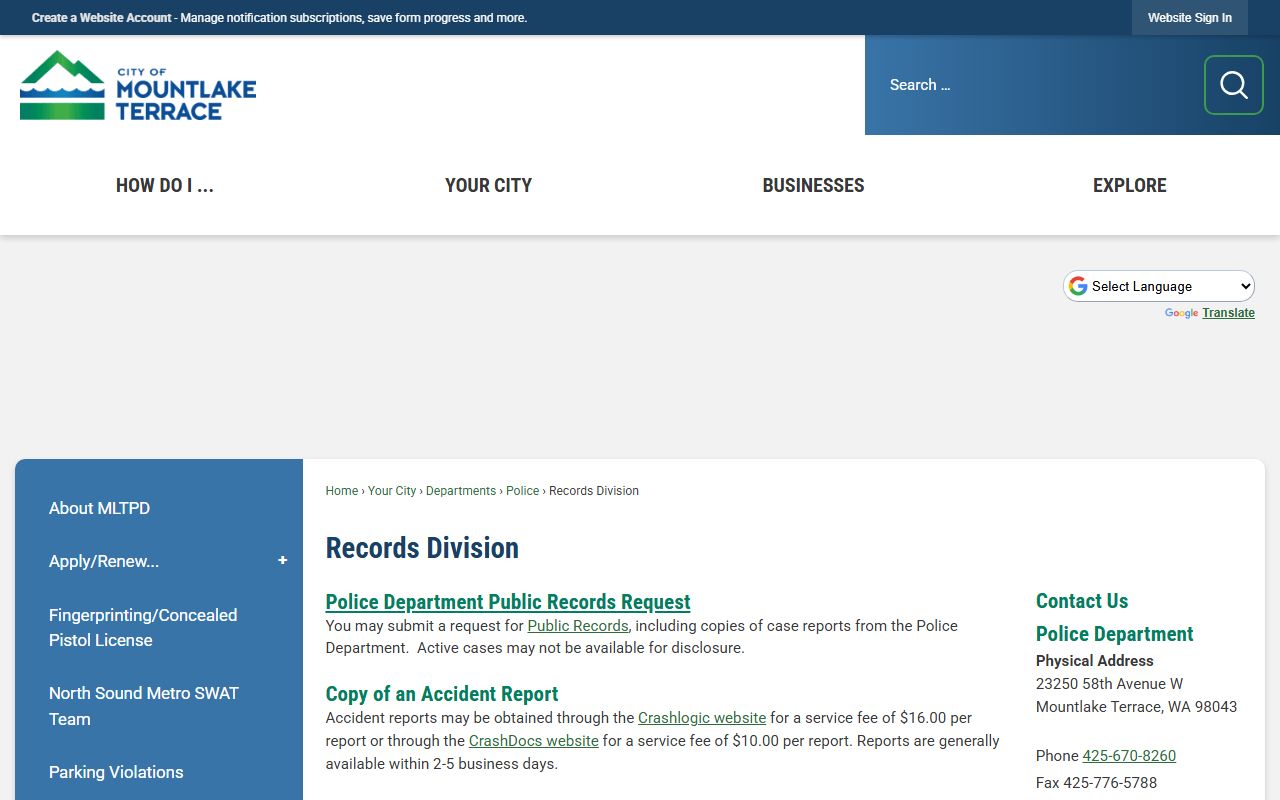Open Fingerprinting/Concealed Pistol License sidebar item
Screen dimensions: 1280x800
(x=143, y=627)
